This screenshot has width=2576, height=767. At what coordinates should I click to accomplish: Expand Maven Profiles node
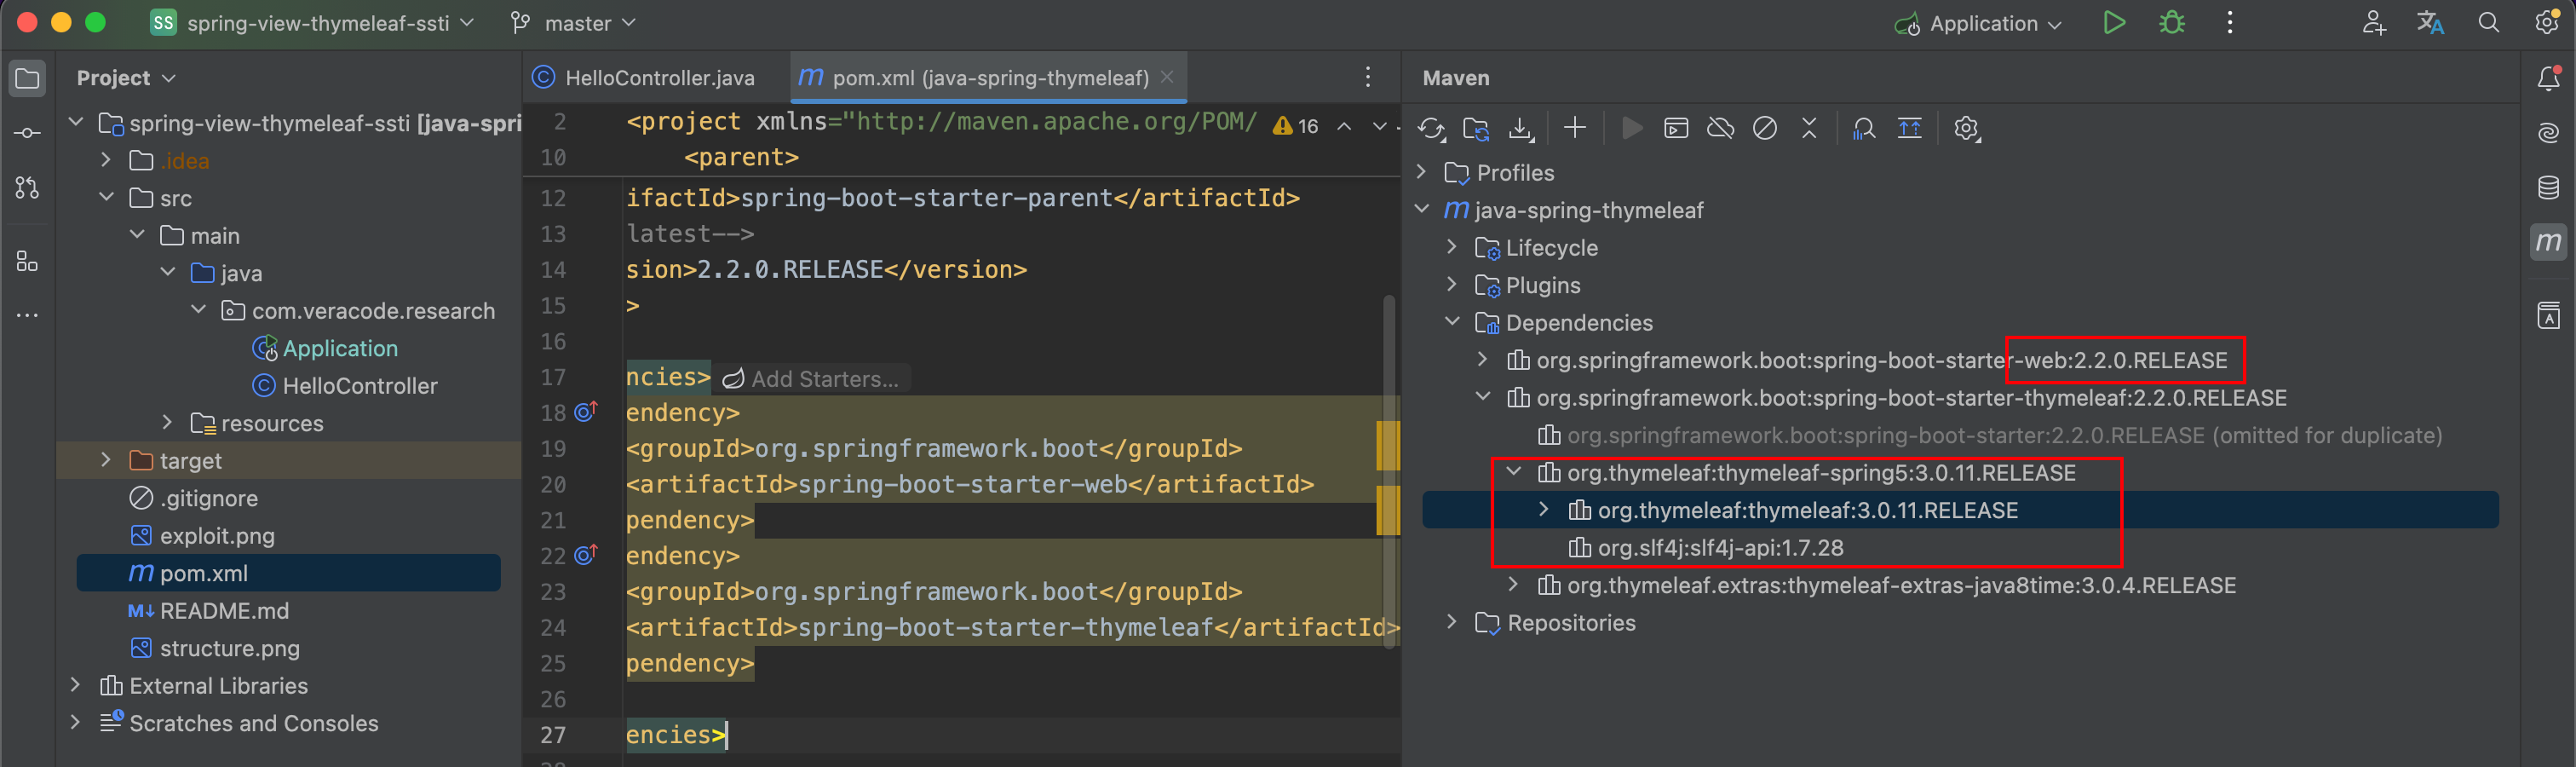[x=1422, y=172]
